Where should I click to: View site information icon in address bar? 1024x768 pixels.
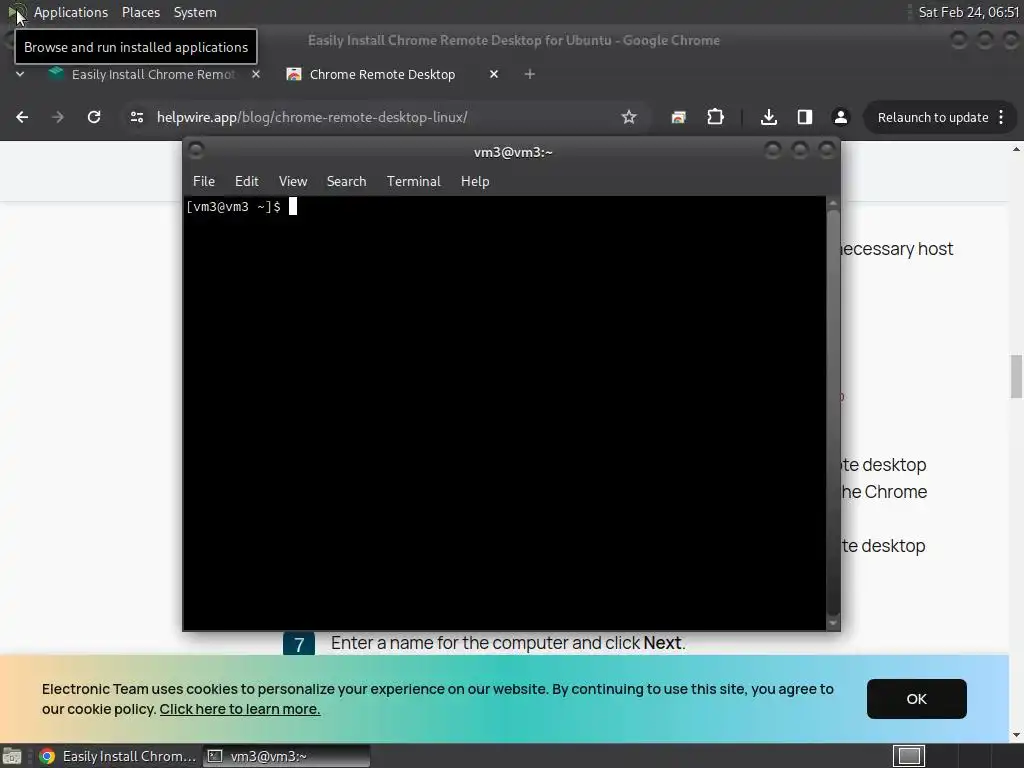(136, 117)
